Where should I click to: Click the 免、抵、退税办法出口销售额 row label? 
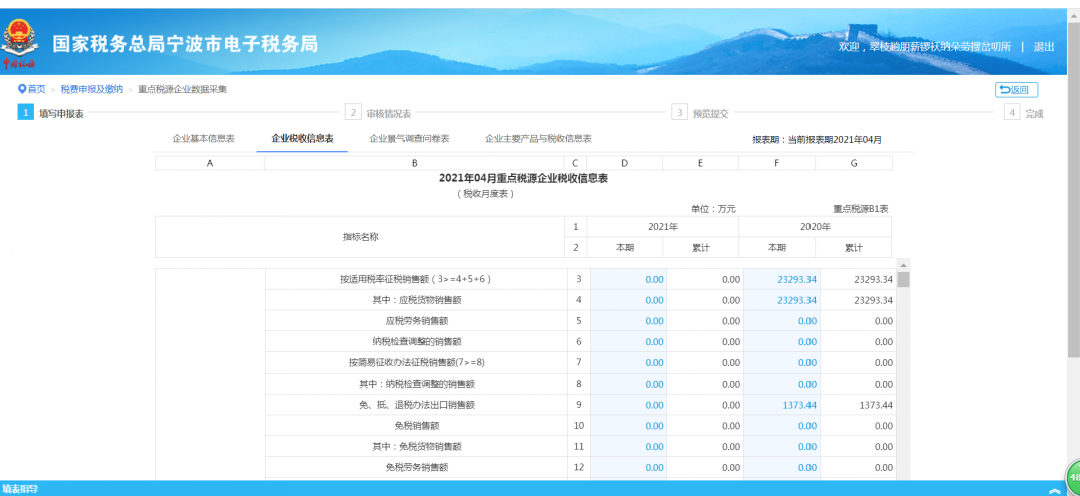click(417, 405)
